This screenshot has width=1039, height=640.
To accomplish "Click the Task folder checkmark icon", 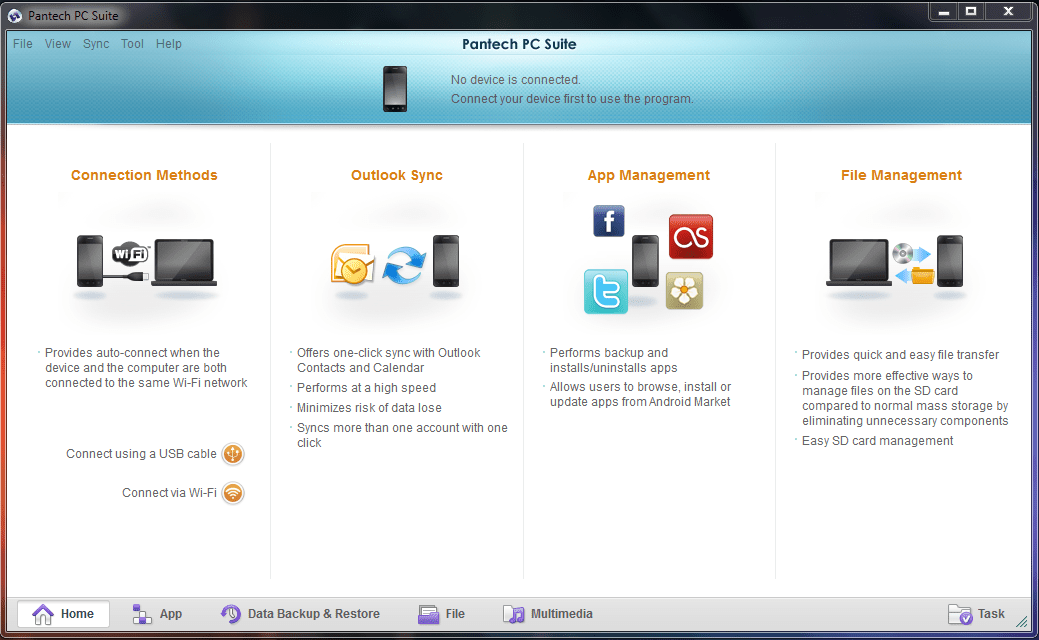I will 960,615.
